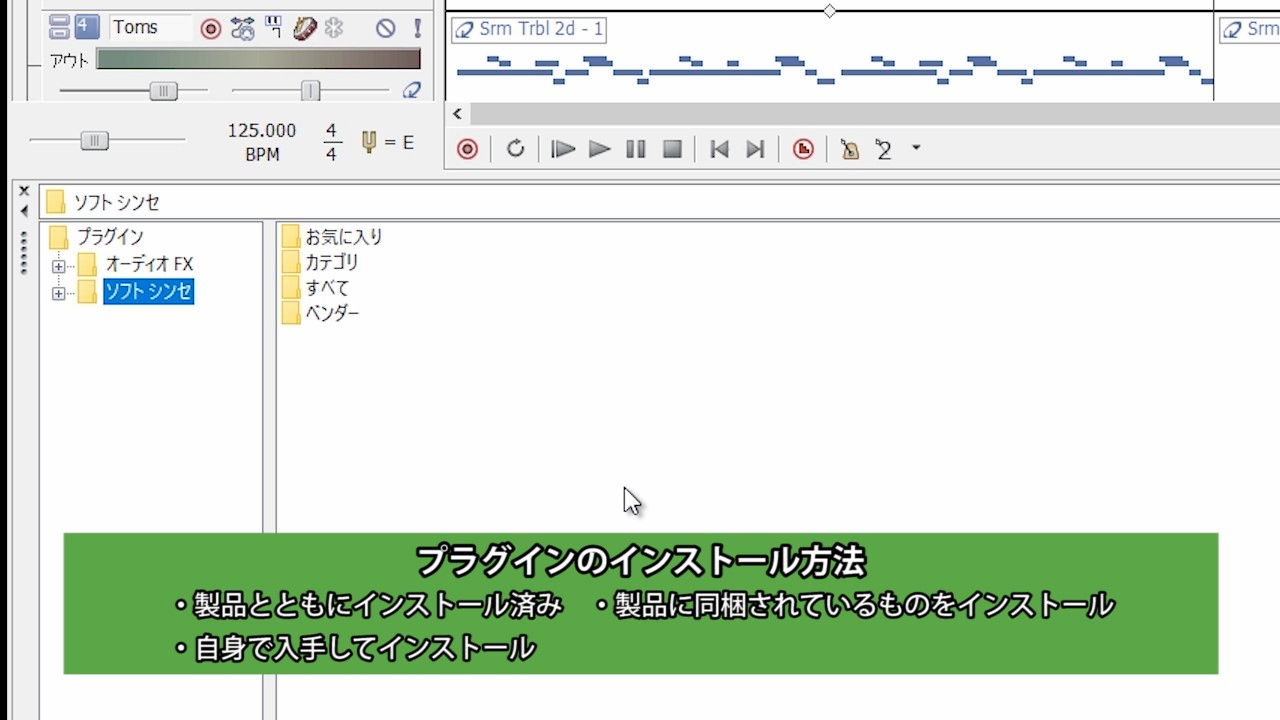This screenshot has width=1280, height=720.
Task: Expand the ソフト シンセ tree node
Action: point(58,291)
